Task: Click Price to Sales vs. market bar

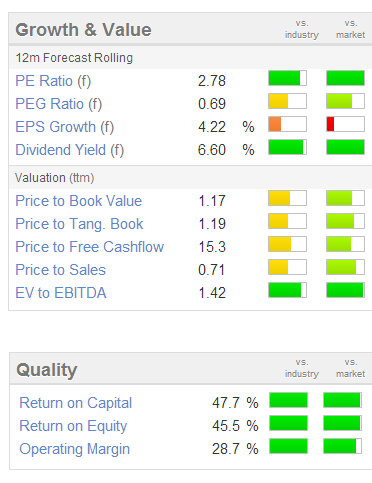Action: point(345,267)
